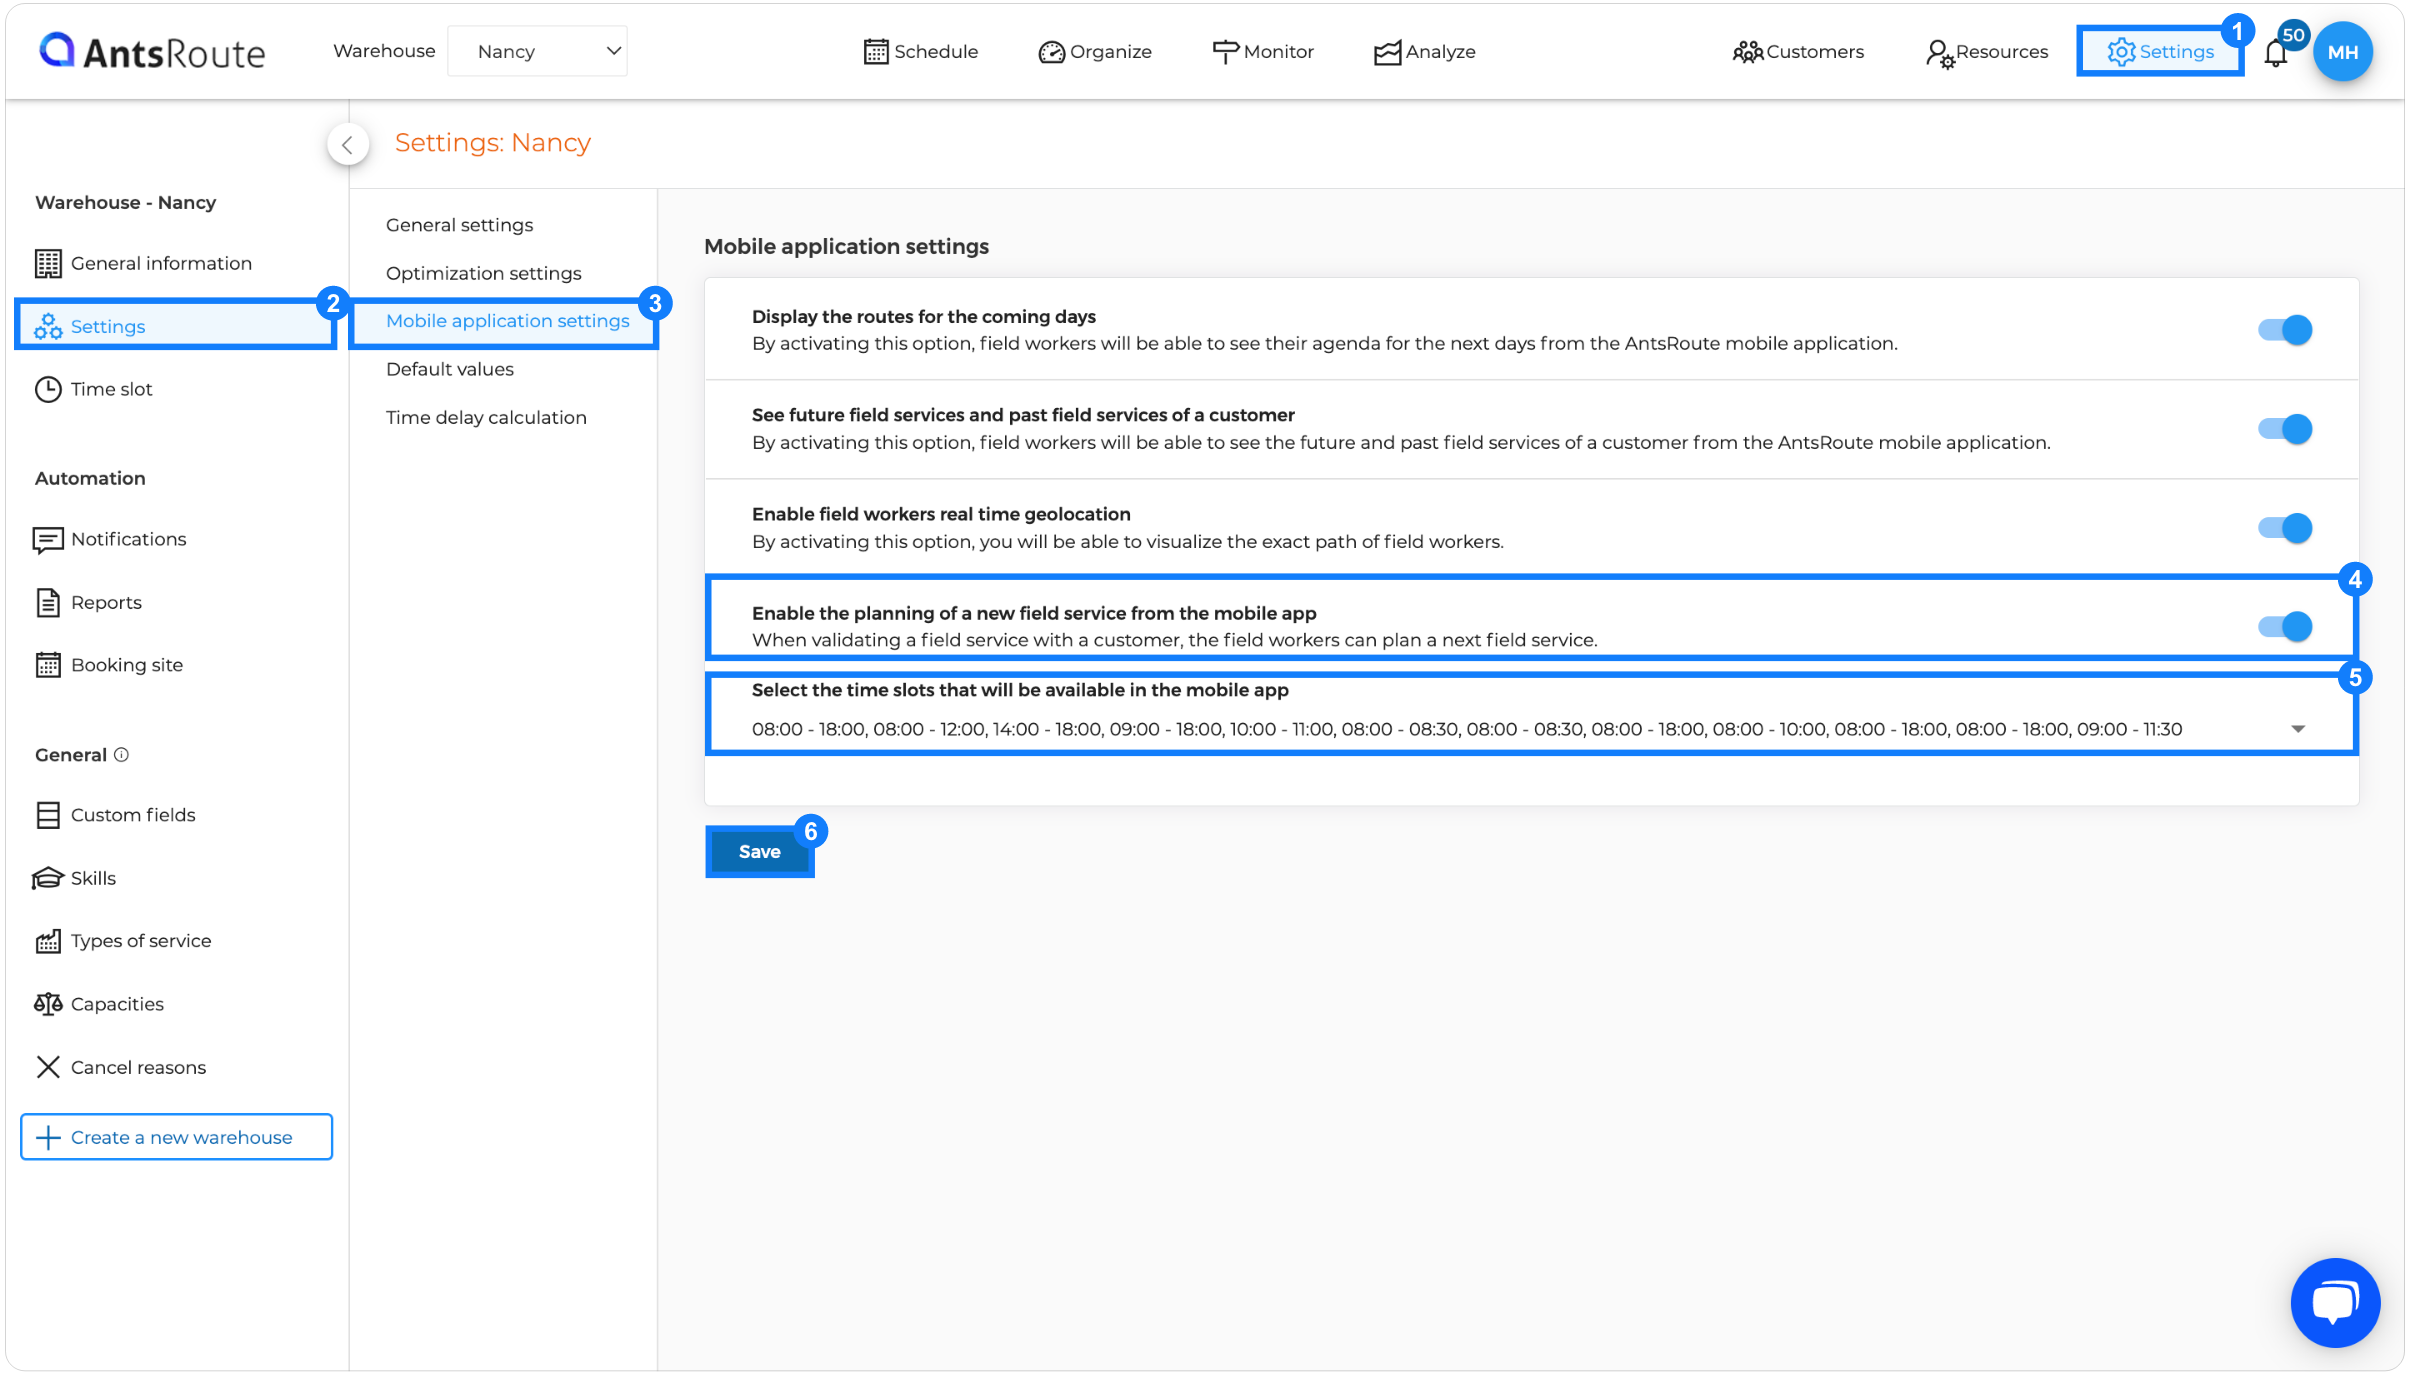Click the Settings gear icon in top bar
Viewport: 2409px width, 1374px height.
tap(2121, 52)
